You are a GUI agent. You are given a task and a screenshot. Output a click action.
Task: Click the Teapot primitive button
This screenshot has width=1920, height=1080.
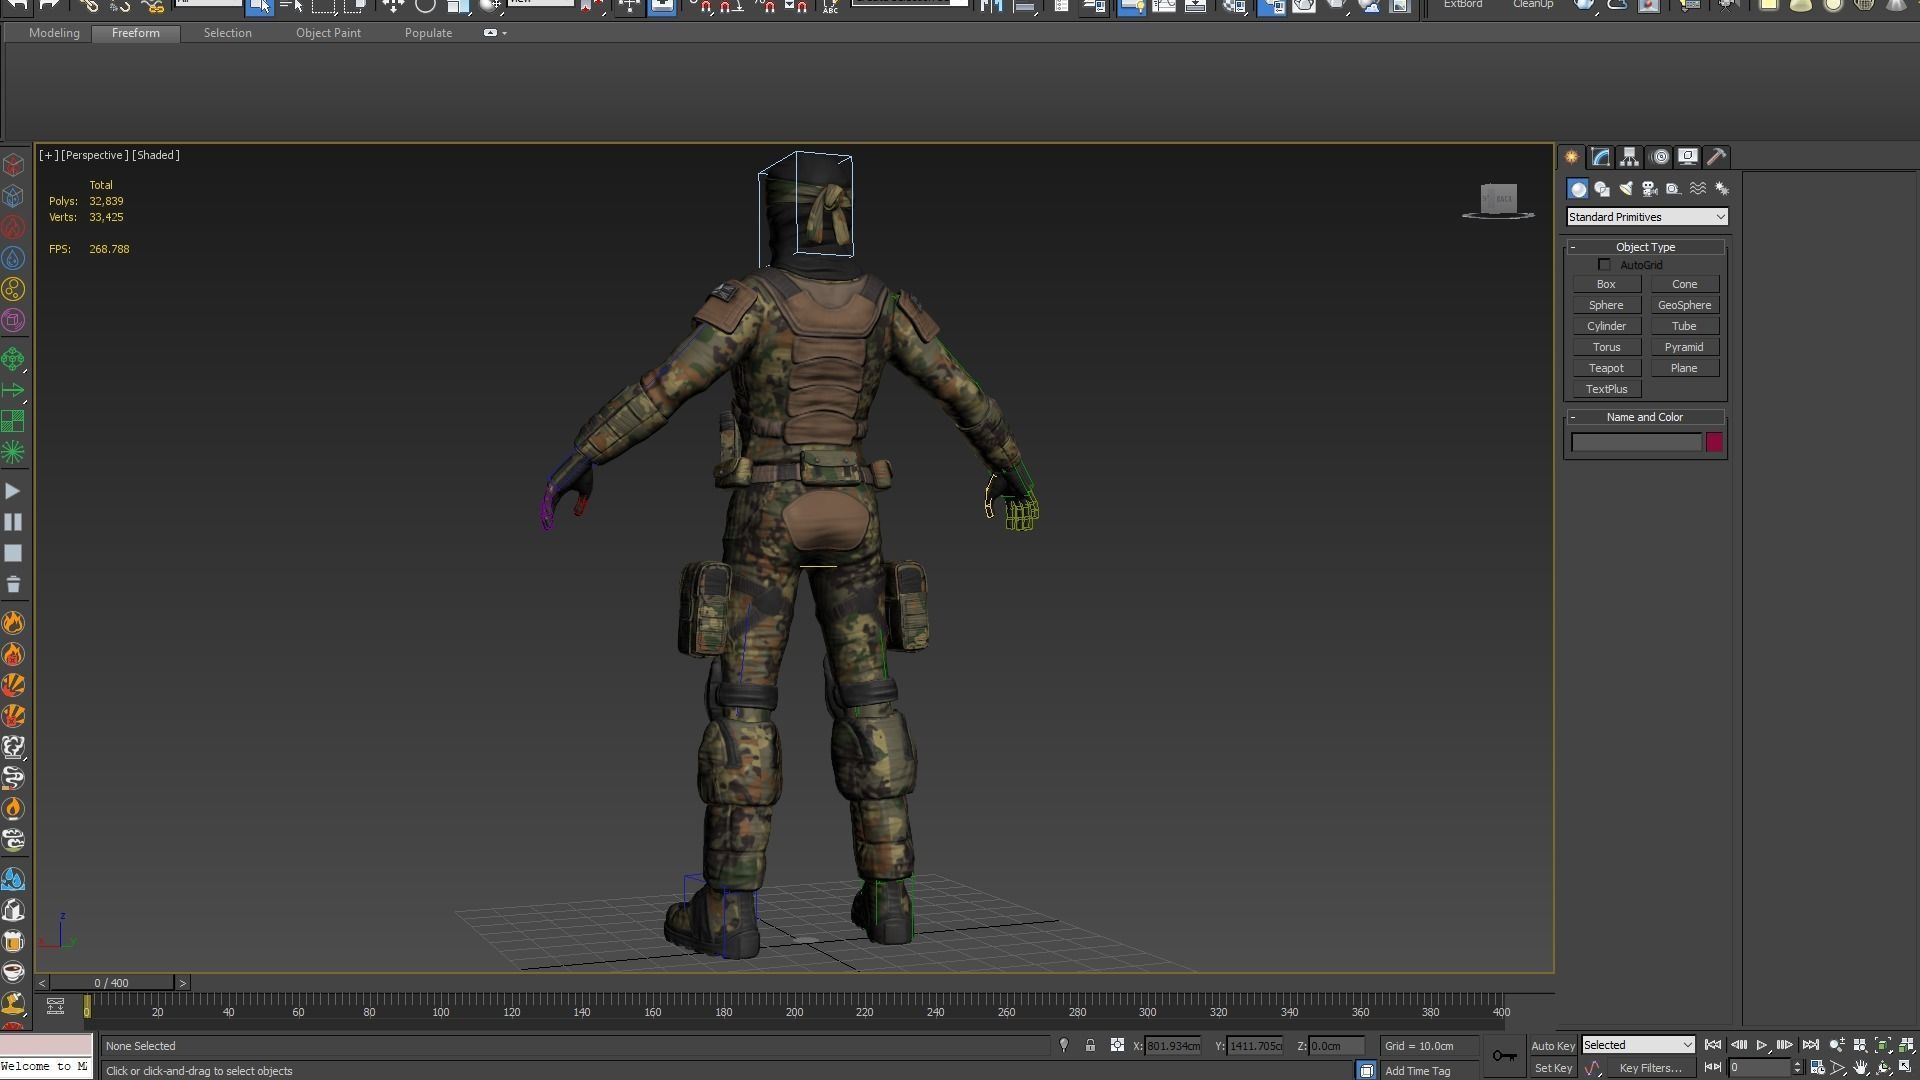pos(1606,368)
